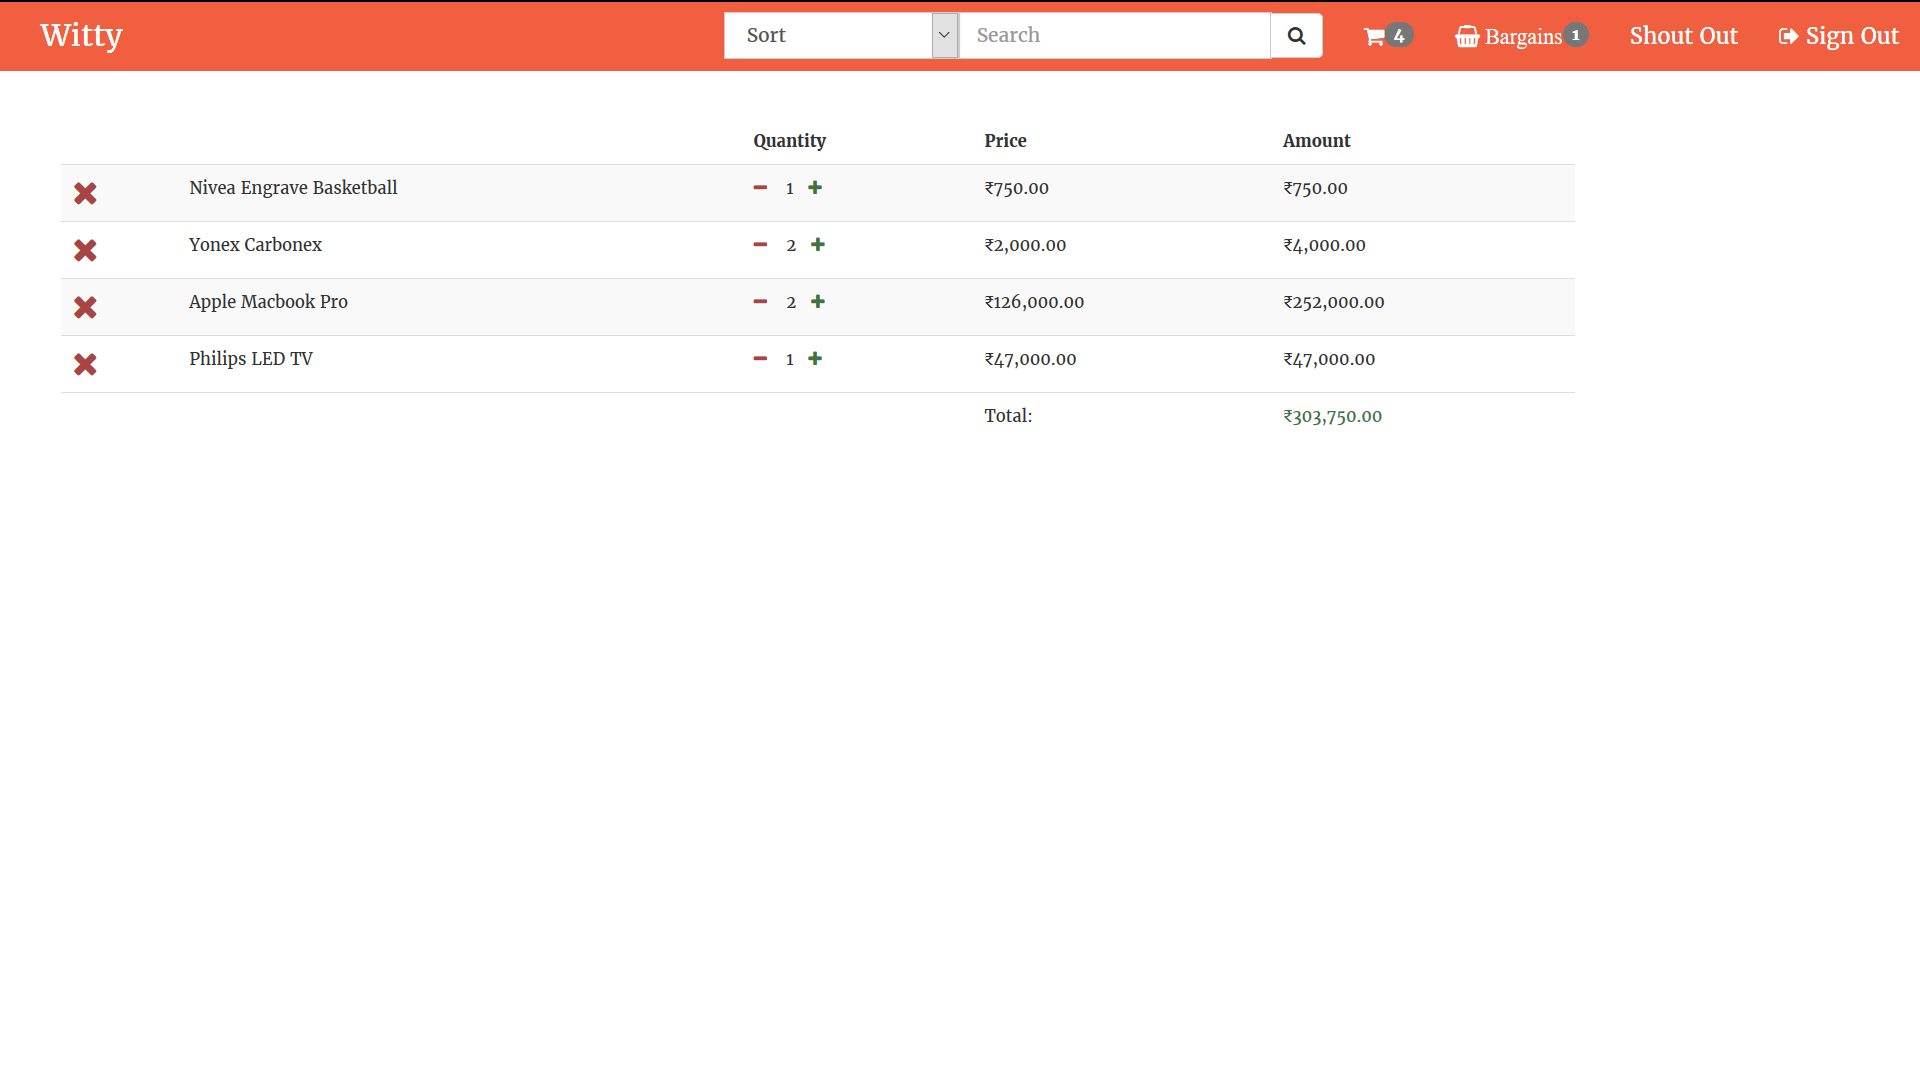Remove Nivea Engrave Basketball from cart
This screenshot has width=1920, height=1080.
click(85, 193)
